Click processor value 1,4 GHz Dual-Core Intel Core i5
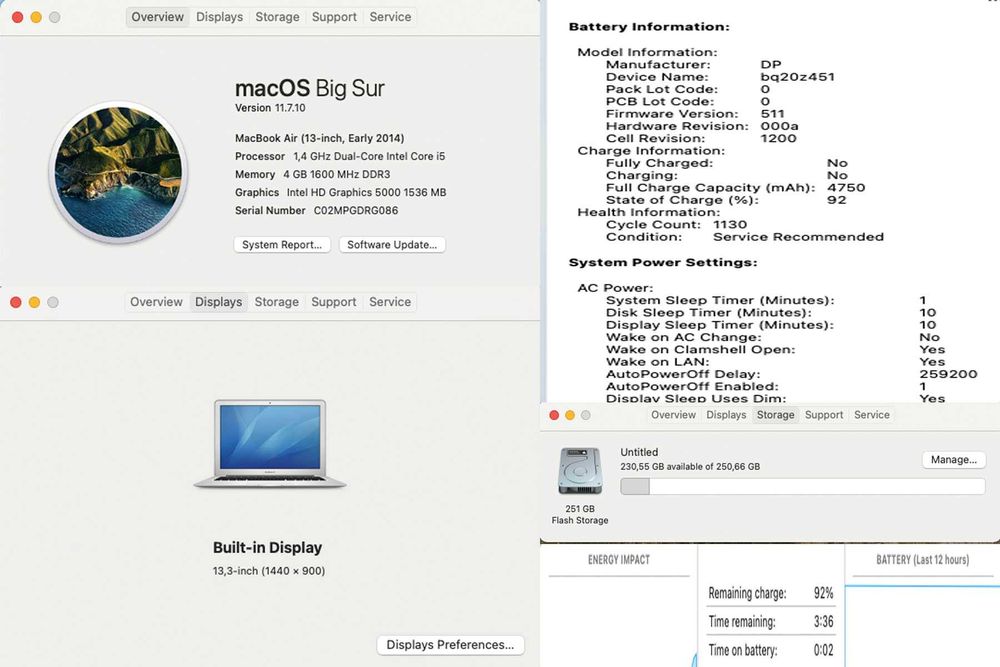Viewport: 1000px width, 667px height. pyautogui.click(x=369, y=156)
